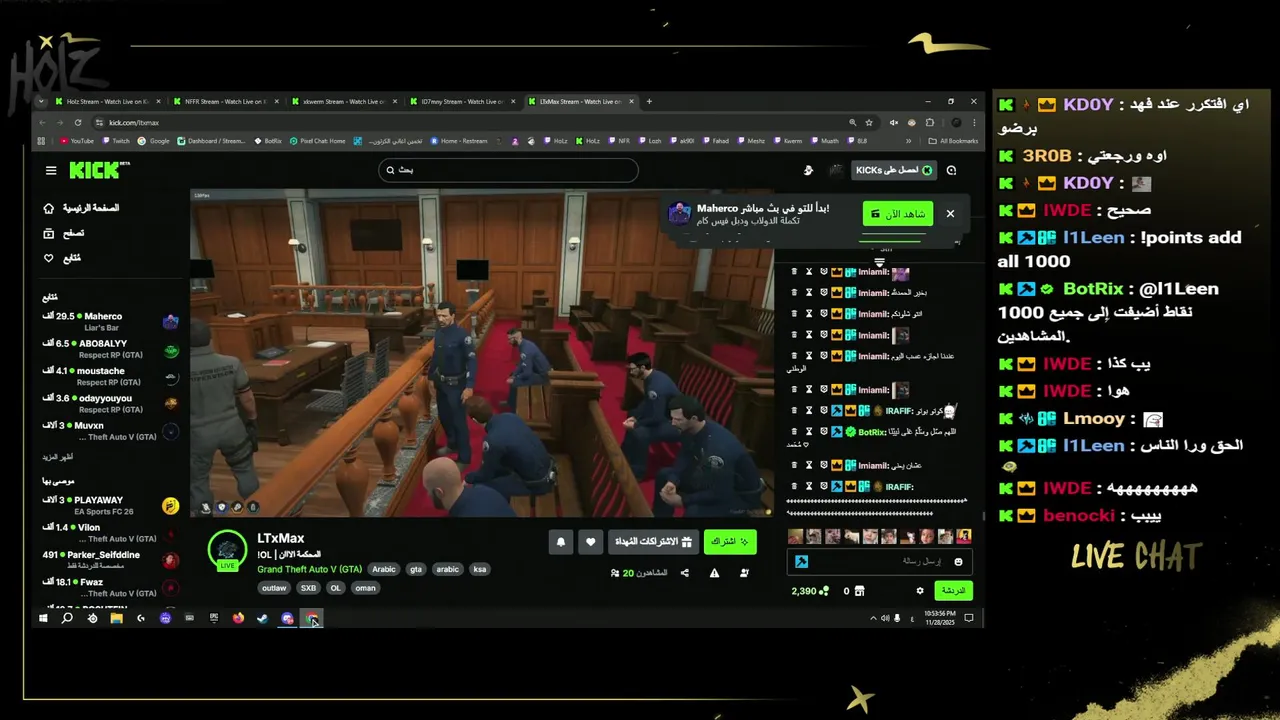Screen dimensions: 1280x720
Task: Switch to the Holz Stream tab
Action: point(108,101)
